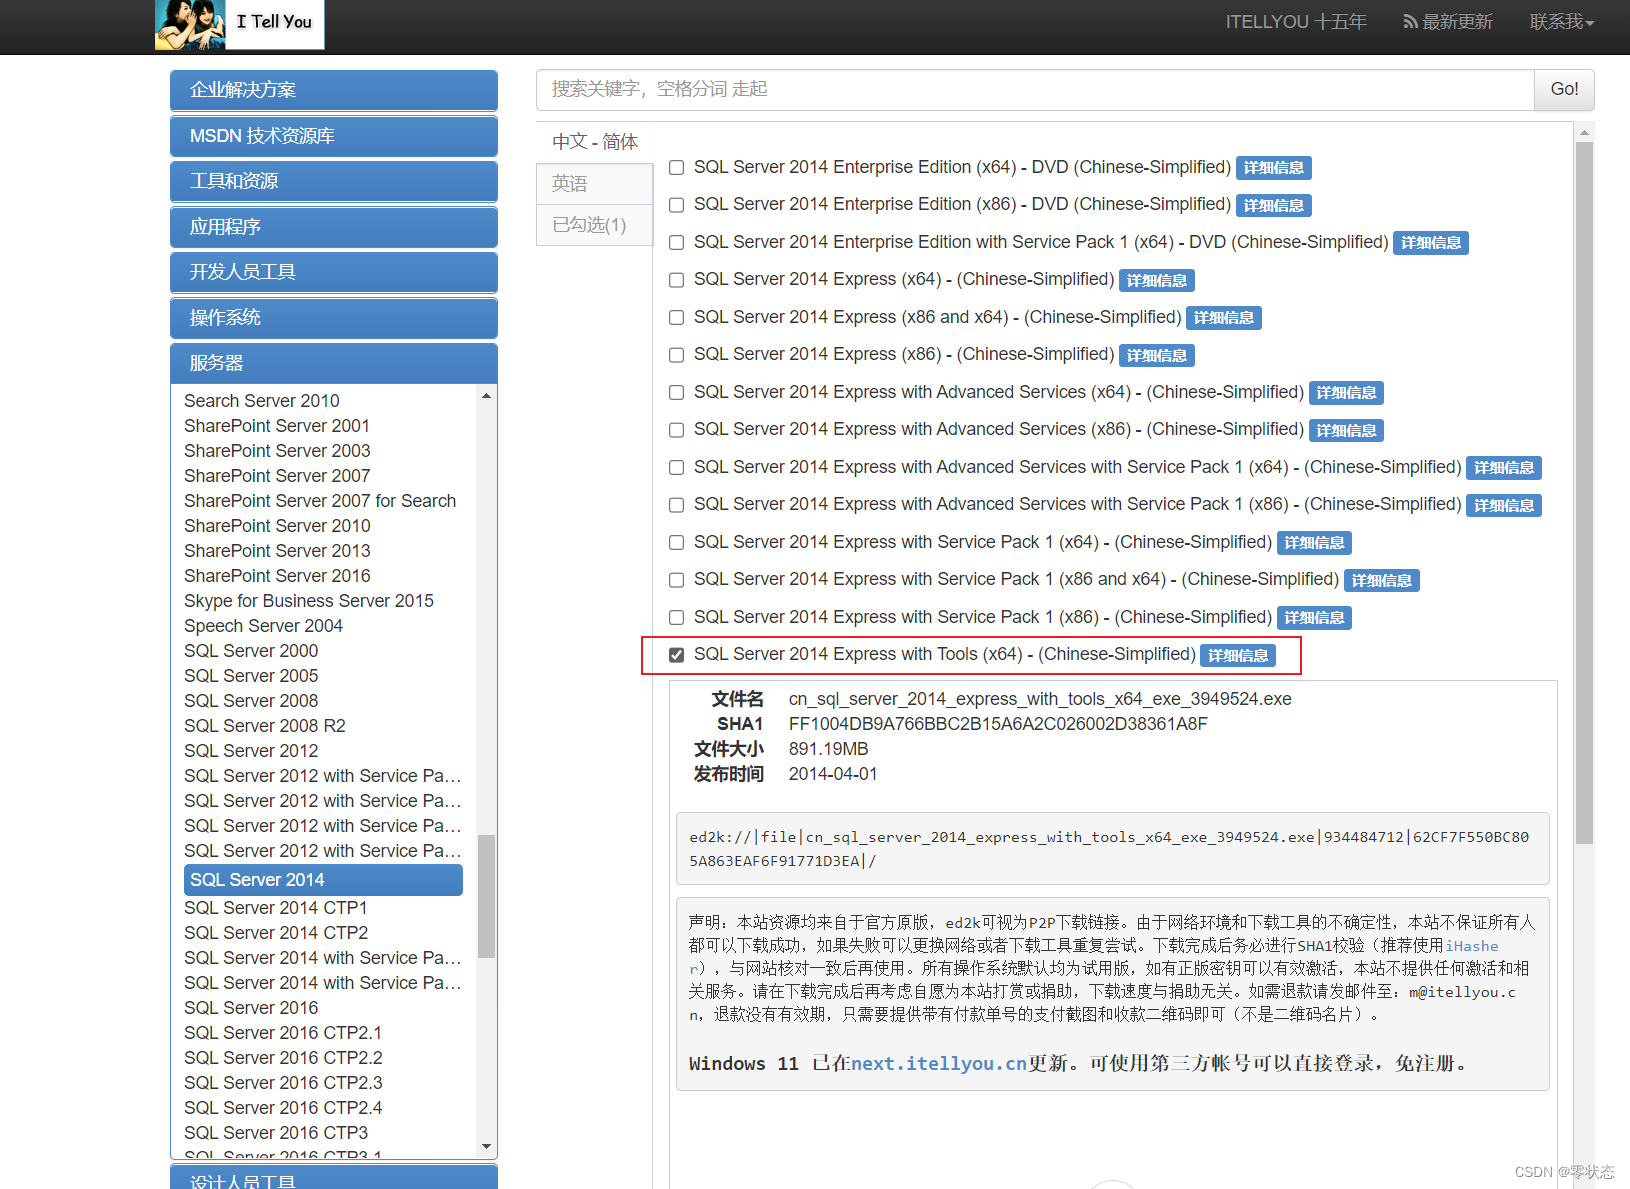Switch to the 英语 language tab

(595, 184)
